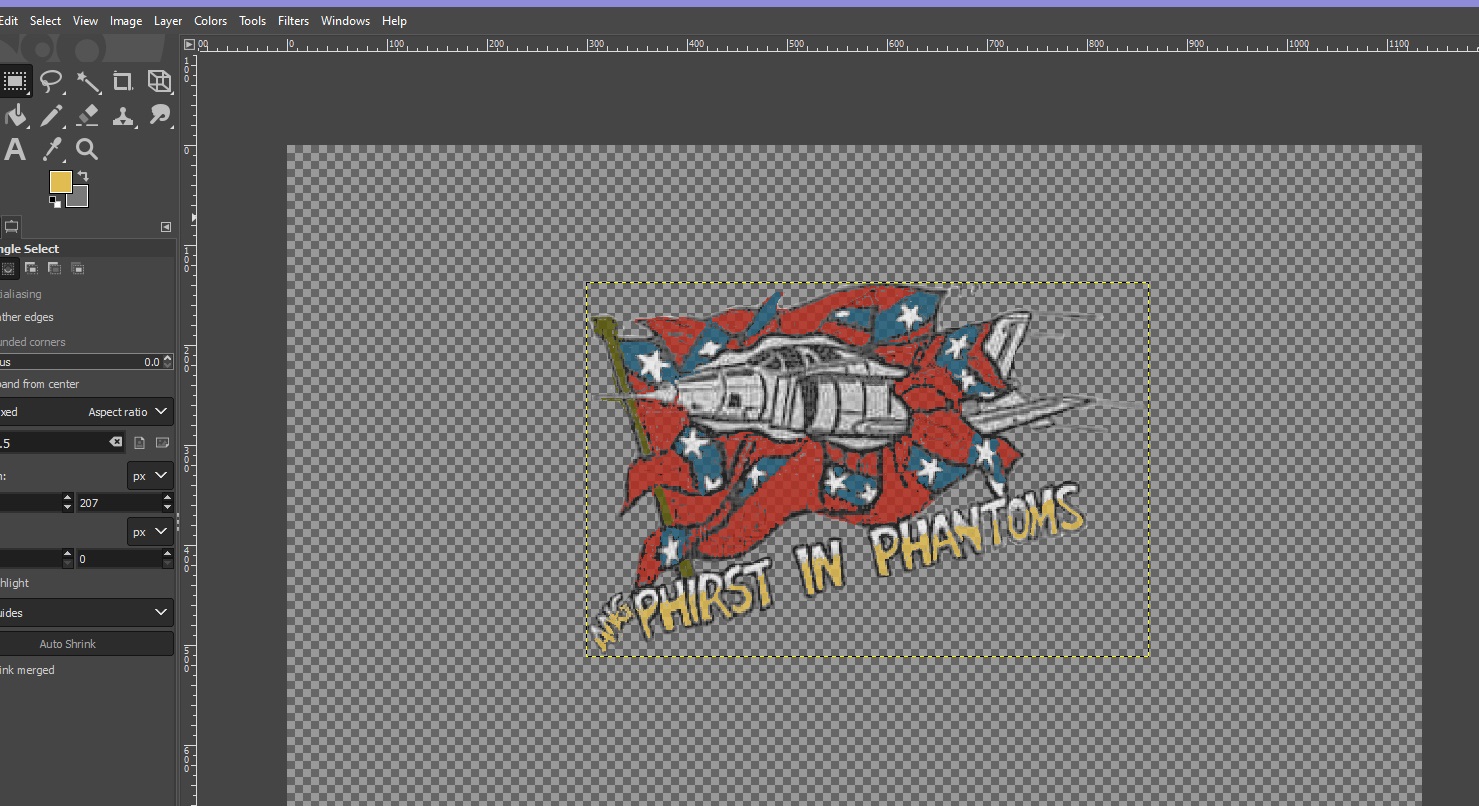Open the position unit px dropdown

[x=150, y=476]
